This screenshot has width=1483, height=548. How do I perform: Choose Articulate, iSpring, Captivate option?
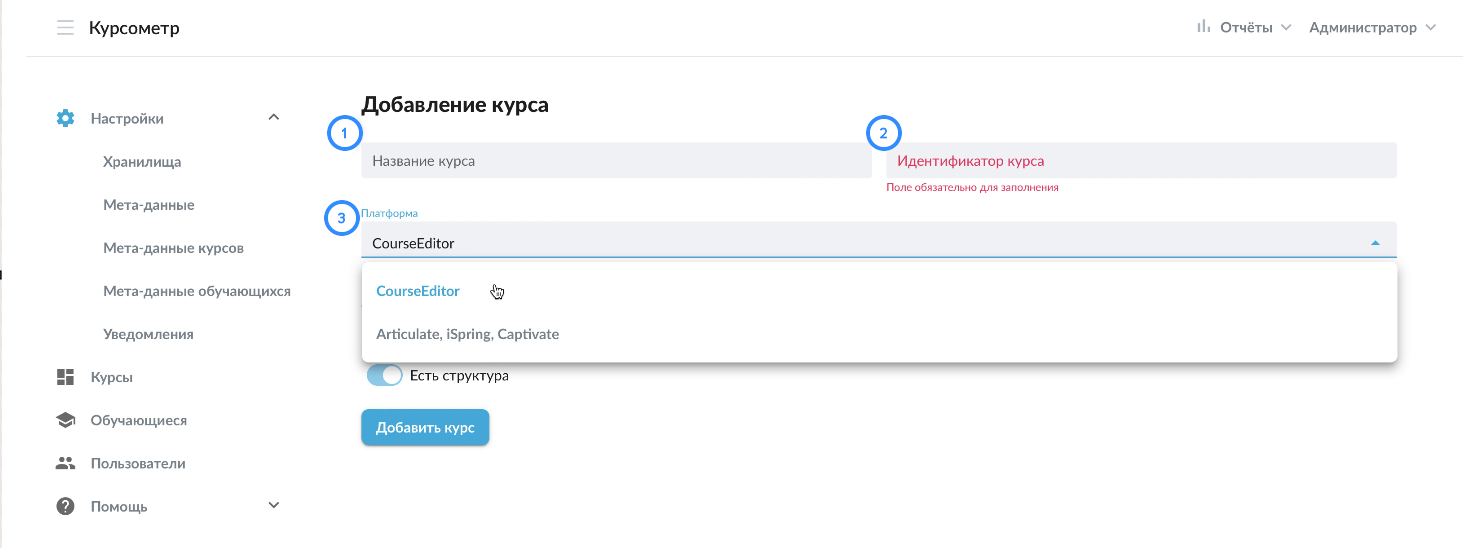pos(468,334)
